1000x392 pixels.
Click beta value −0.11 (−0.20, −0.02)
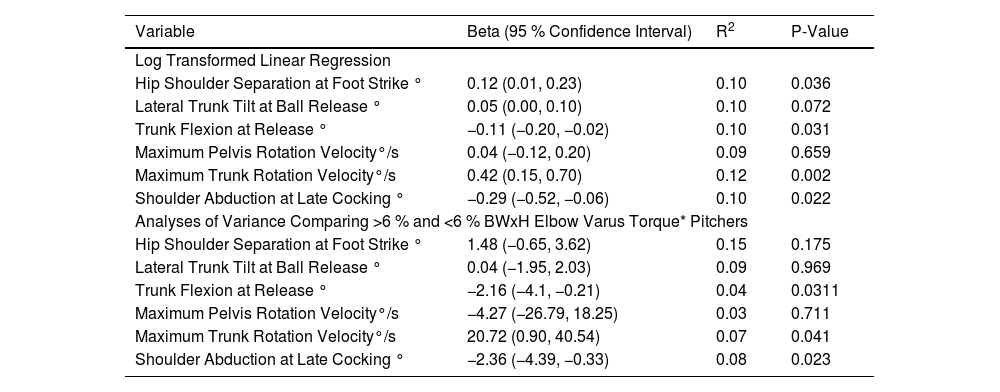(538, 129)
